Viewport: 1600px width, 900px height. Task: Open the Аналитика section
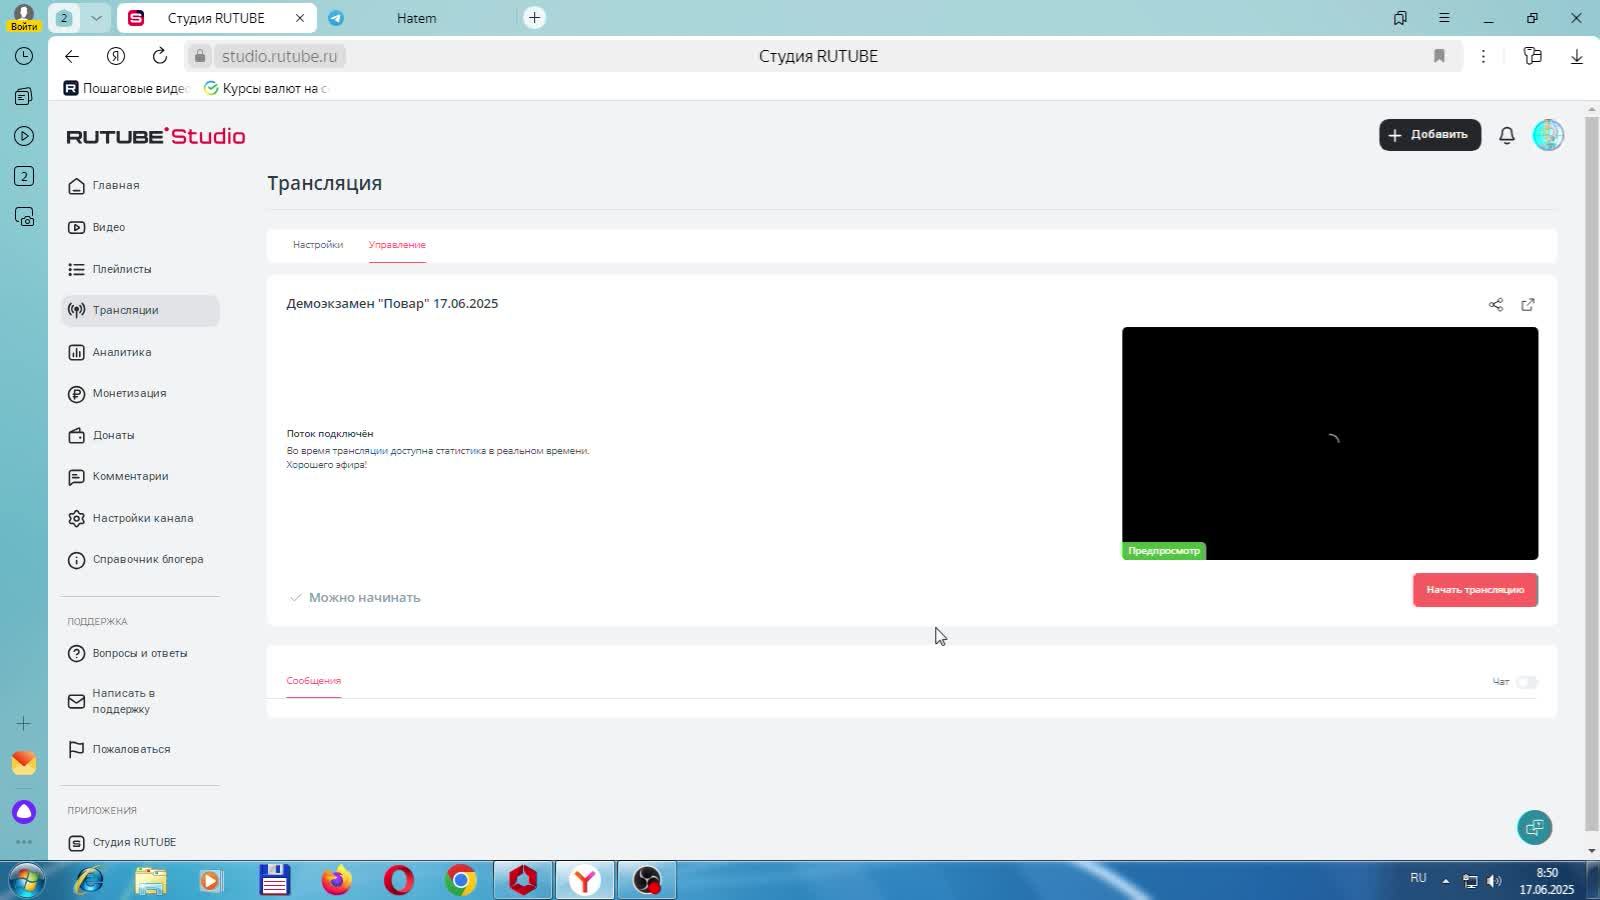coord(140,352)
